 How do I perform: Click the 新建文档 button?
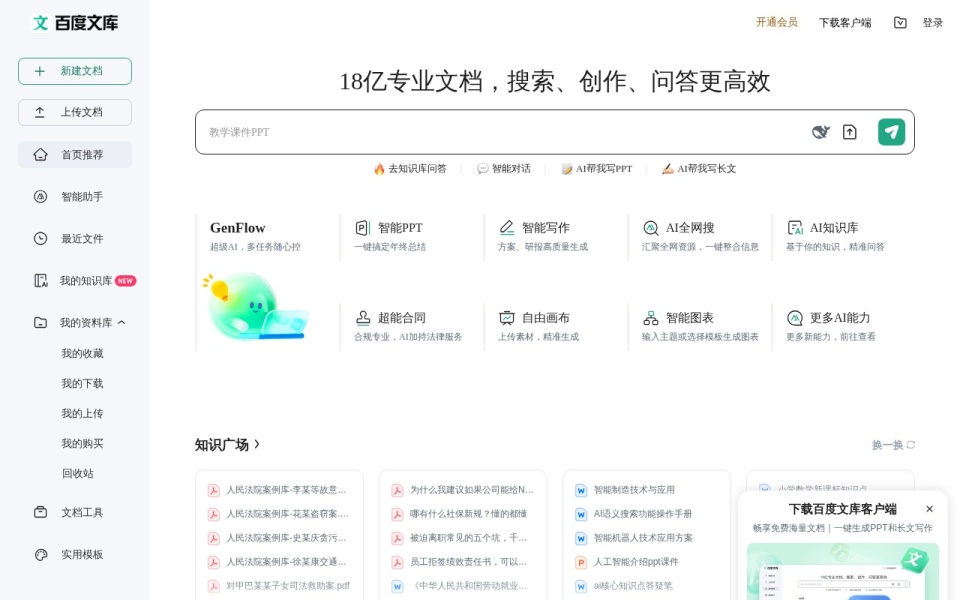(x=75, y=71)
